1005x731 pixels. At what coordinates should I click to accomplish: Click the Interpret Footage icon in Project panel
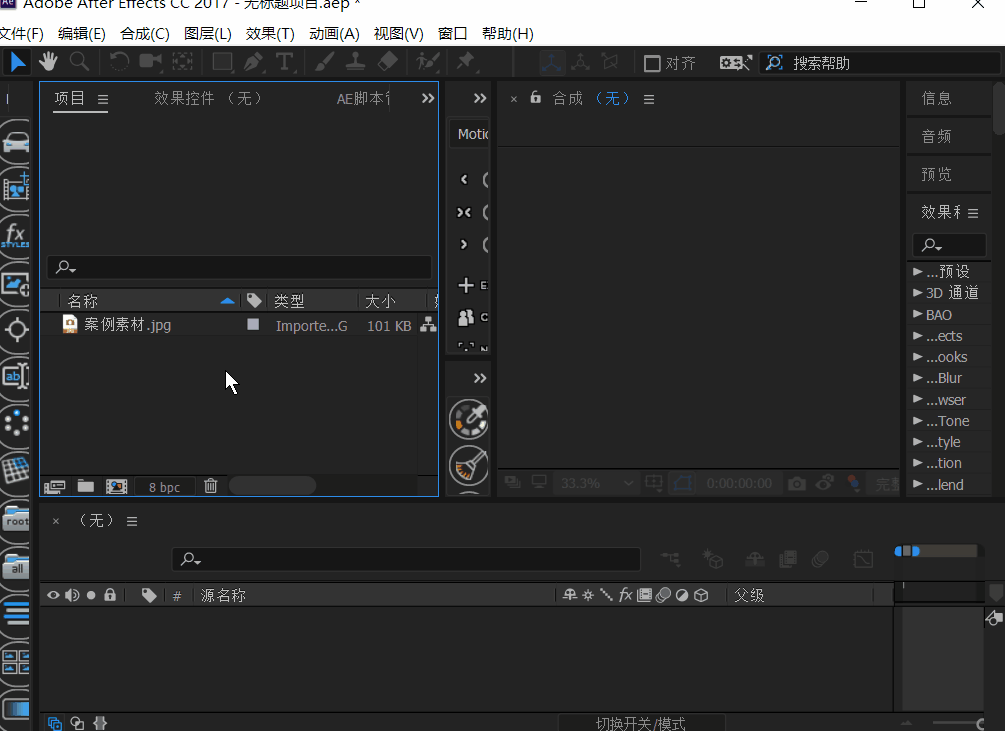[54, 487]
